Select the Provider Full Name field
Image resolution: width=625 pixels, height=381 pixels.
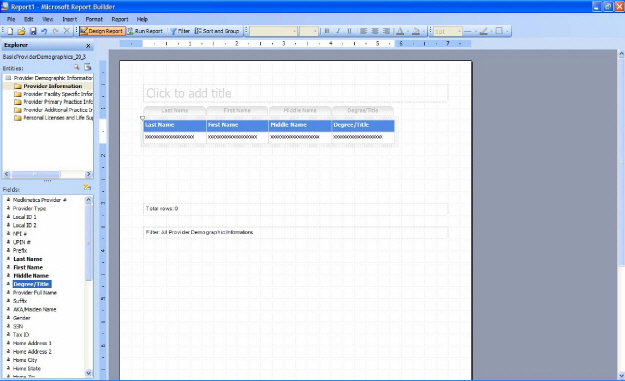[35, 293]
